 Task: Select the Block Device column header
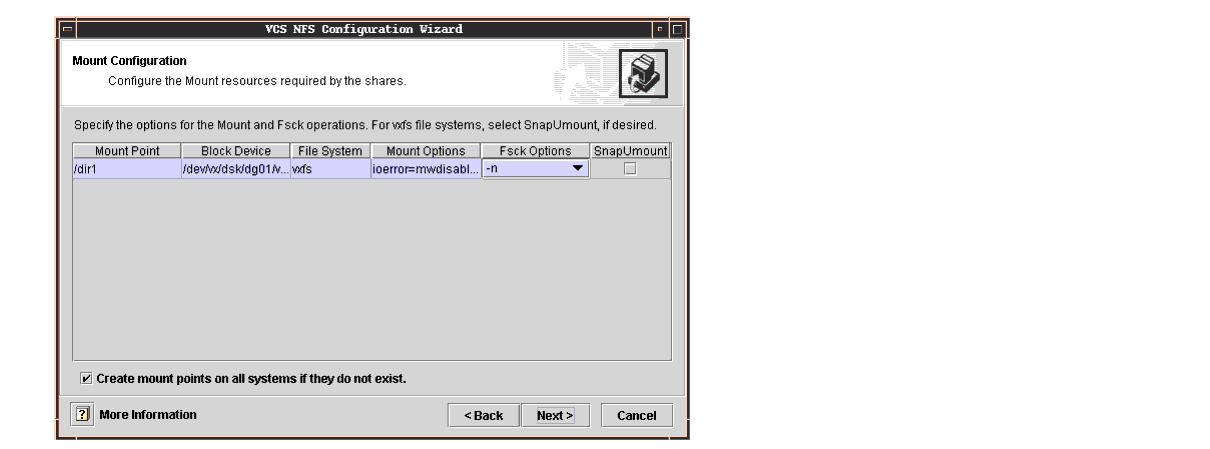(234, 151)
